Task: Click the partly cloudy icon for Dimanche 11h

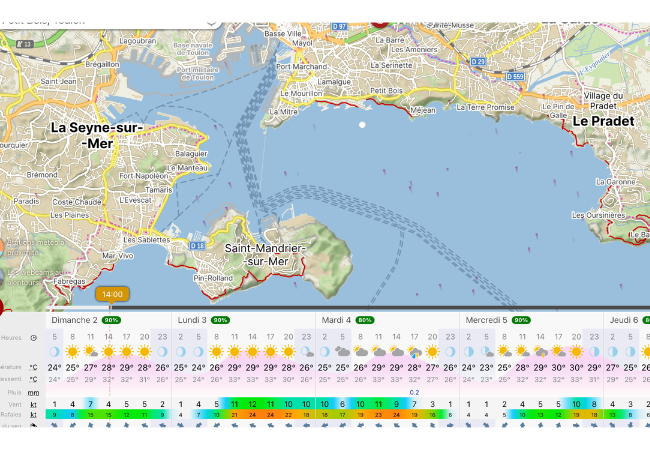Action: pos(91,352)
